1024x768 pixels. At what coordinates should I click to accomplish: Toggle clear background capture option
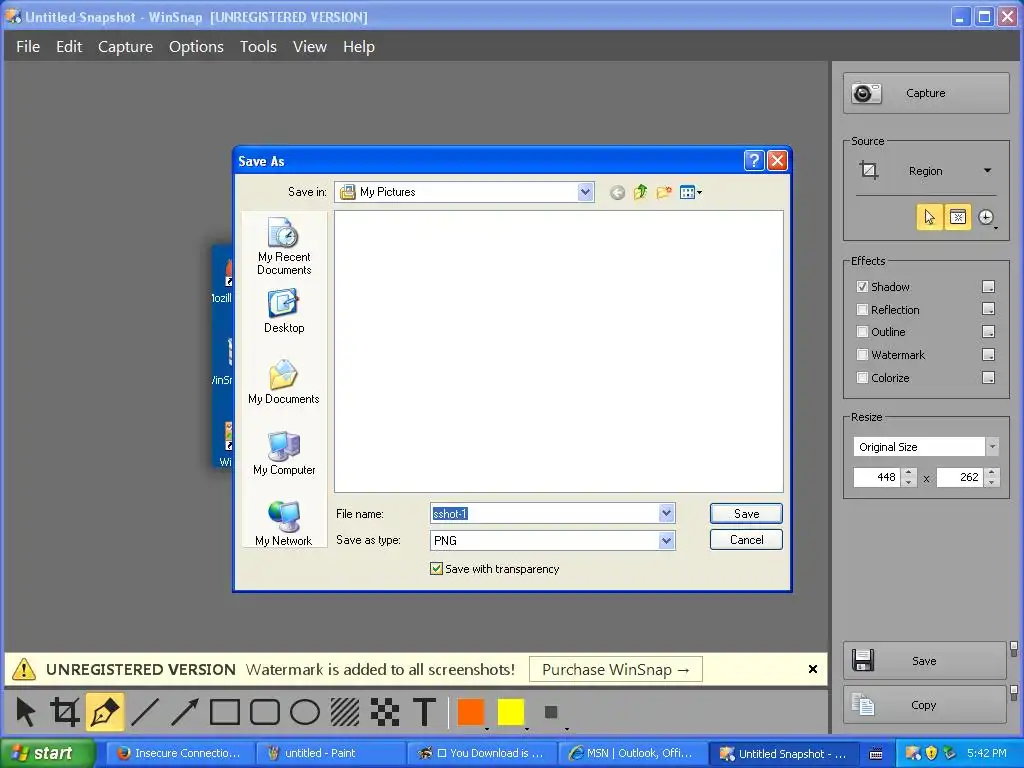point(957,217)
